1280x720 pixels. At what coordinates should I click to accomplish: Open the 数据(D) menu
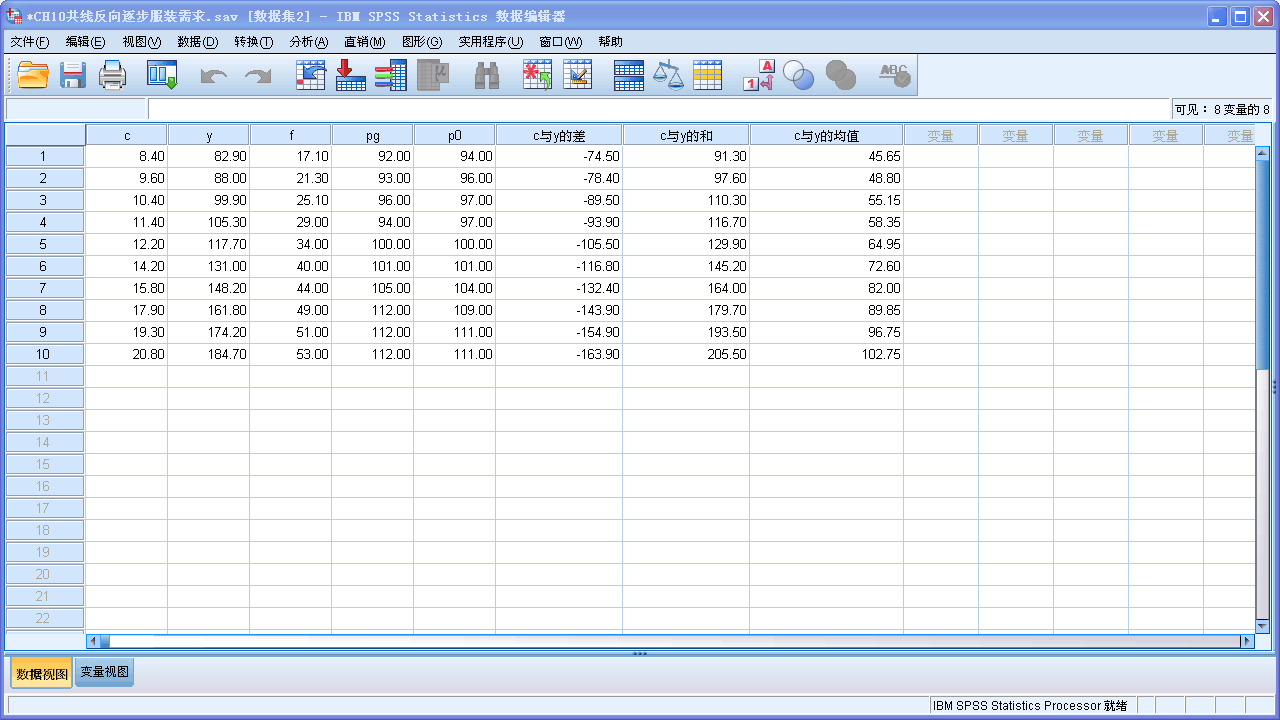(x=197, y=42)
